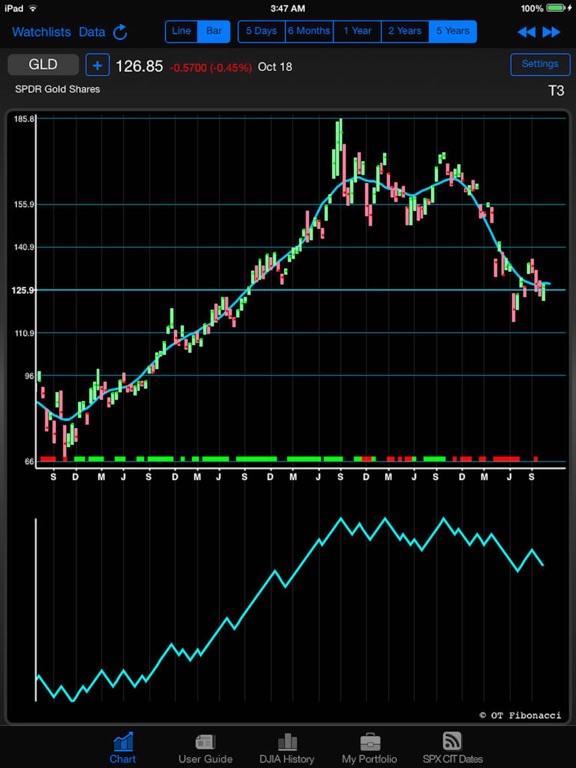The width and height of the screenshot is (576, 768).
Task: Add symbol with the plus button
Action: point(97,65)
